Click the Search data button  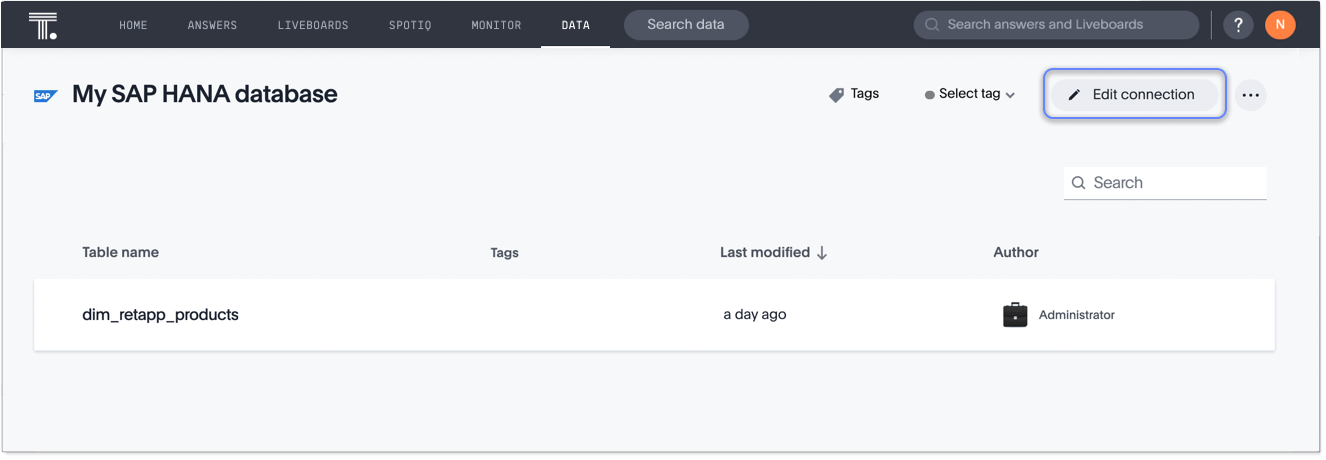(686, 25)
